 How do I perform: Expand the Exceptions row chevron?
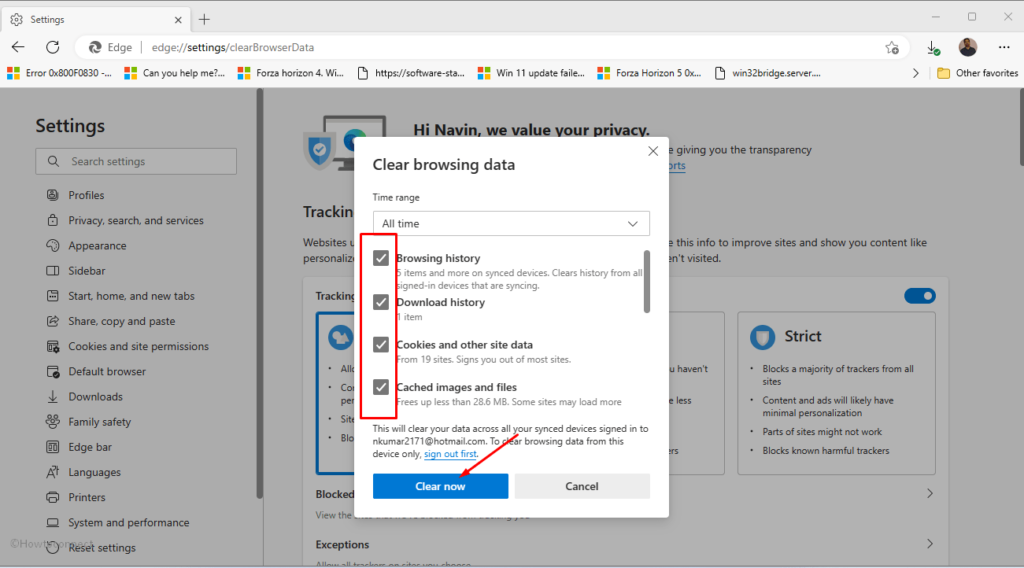[930, 544]
